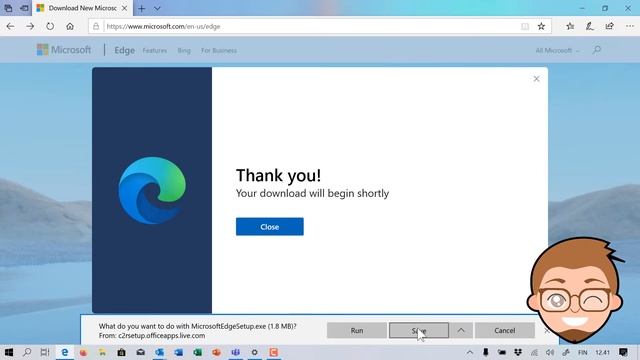640x360 pixels.
Task: Click the set-aside tabs icon
Action: [x=8, y=8]
